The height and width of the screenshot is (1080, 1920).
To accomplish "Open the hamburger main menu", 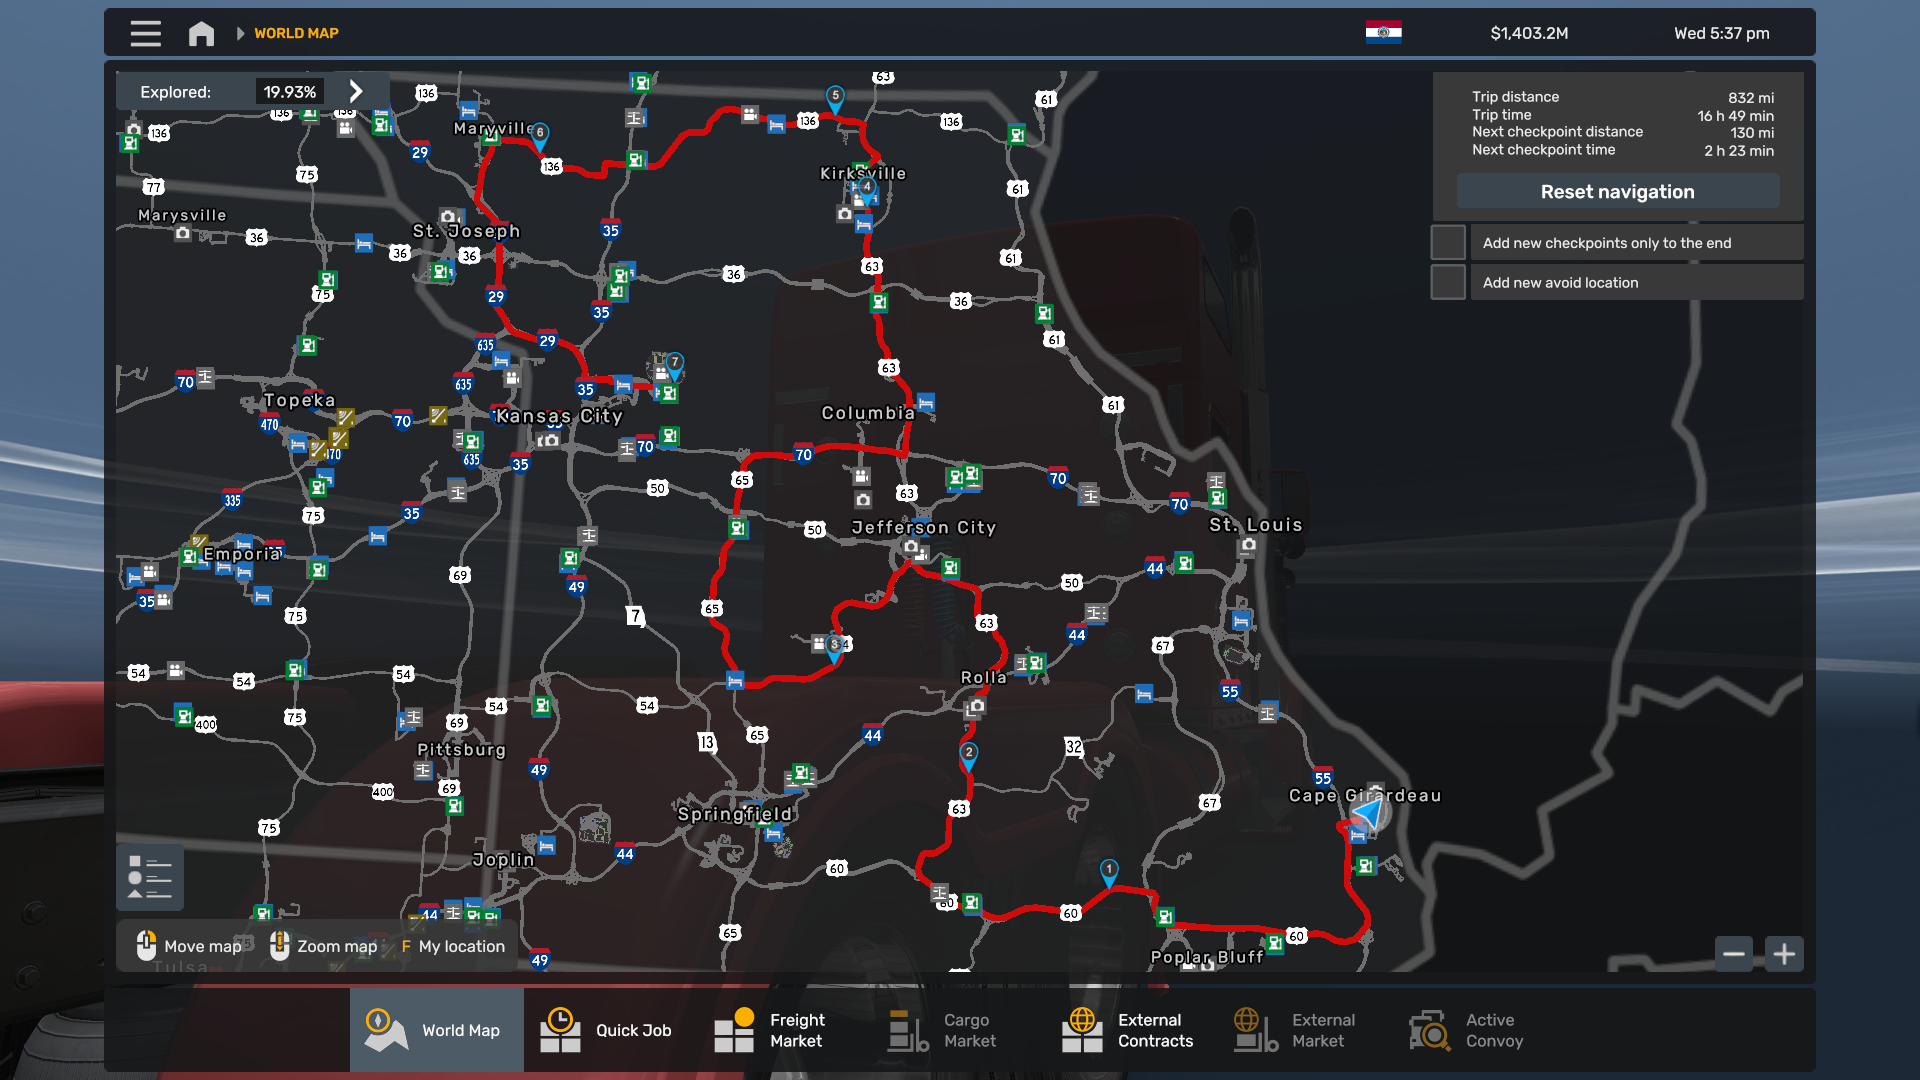I will tap(145, 33).
